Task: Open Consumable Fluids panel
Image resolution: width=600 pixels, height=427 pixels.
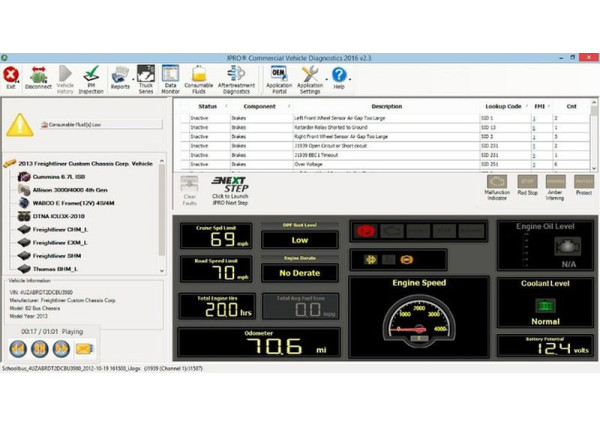Action: [x=201, y=77]
